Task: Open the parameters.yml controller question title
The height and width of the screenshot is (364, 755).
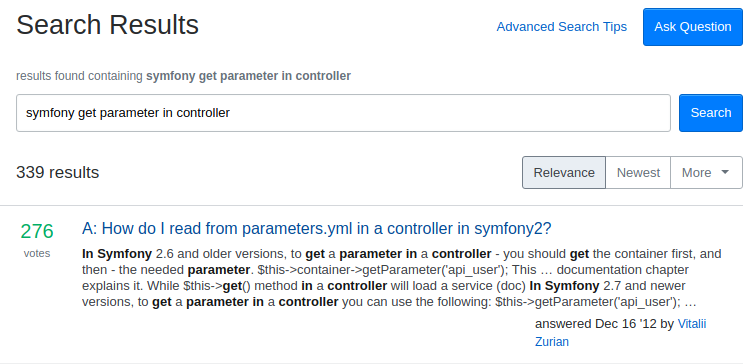Action: tap(316, 229)
